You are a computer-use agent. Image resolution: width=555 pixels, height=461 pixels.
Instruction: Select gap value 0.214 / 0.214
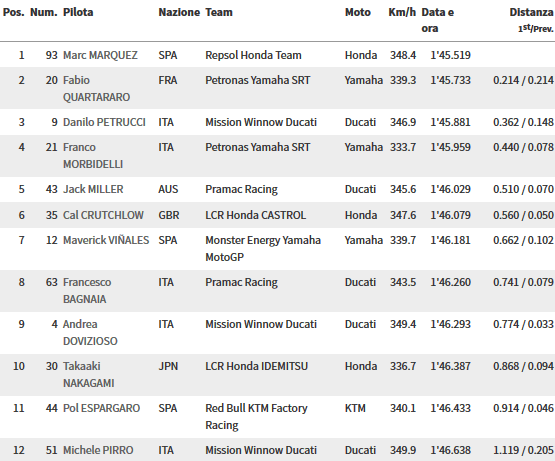point(523,80)
